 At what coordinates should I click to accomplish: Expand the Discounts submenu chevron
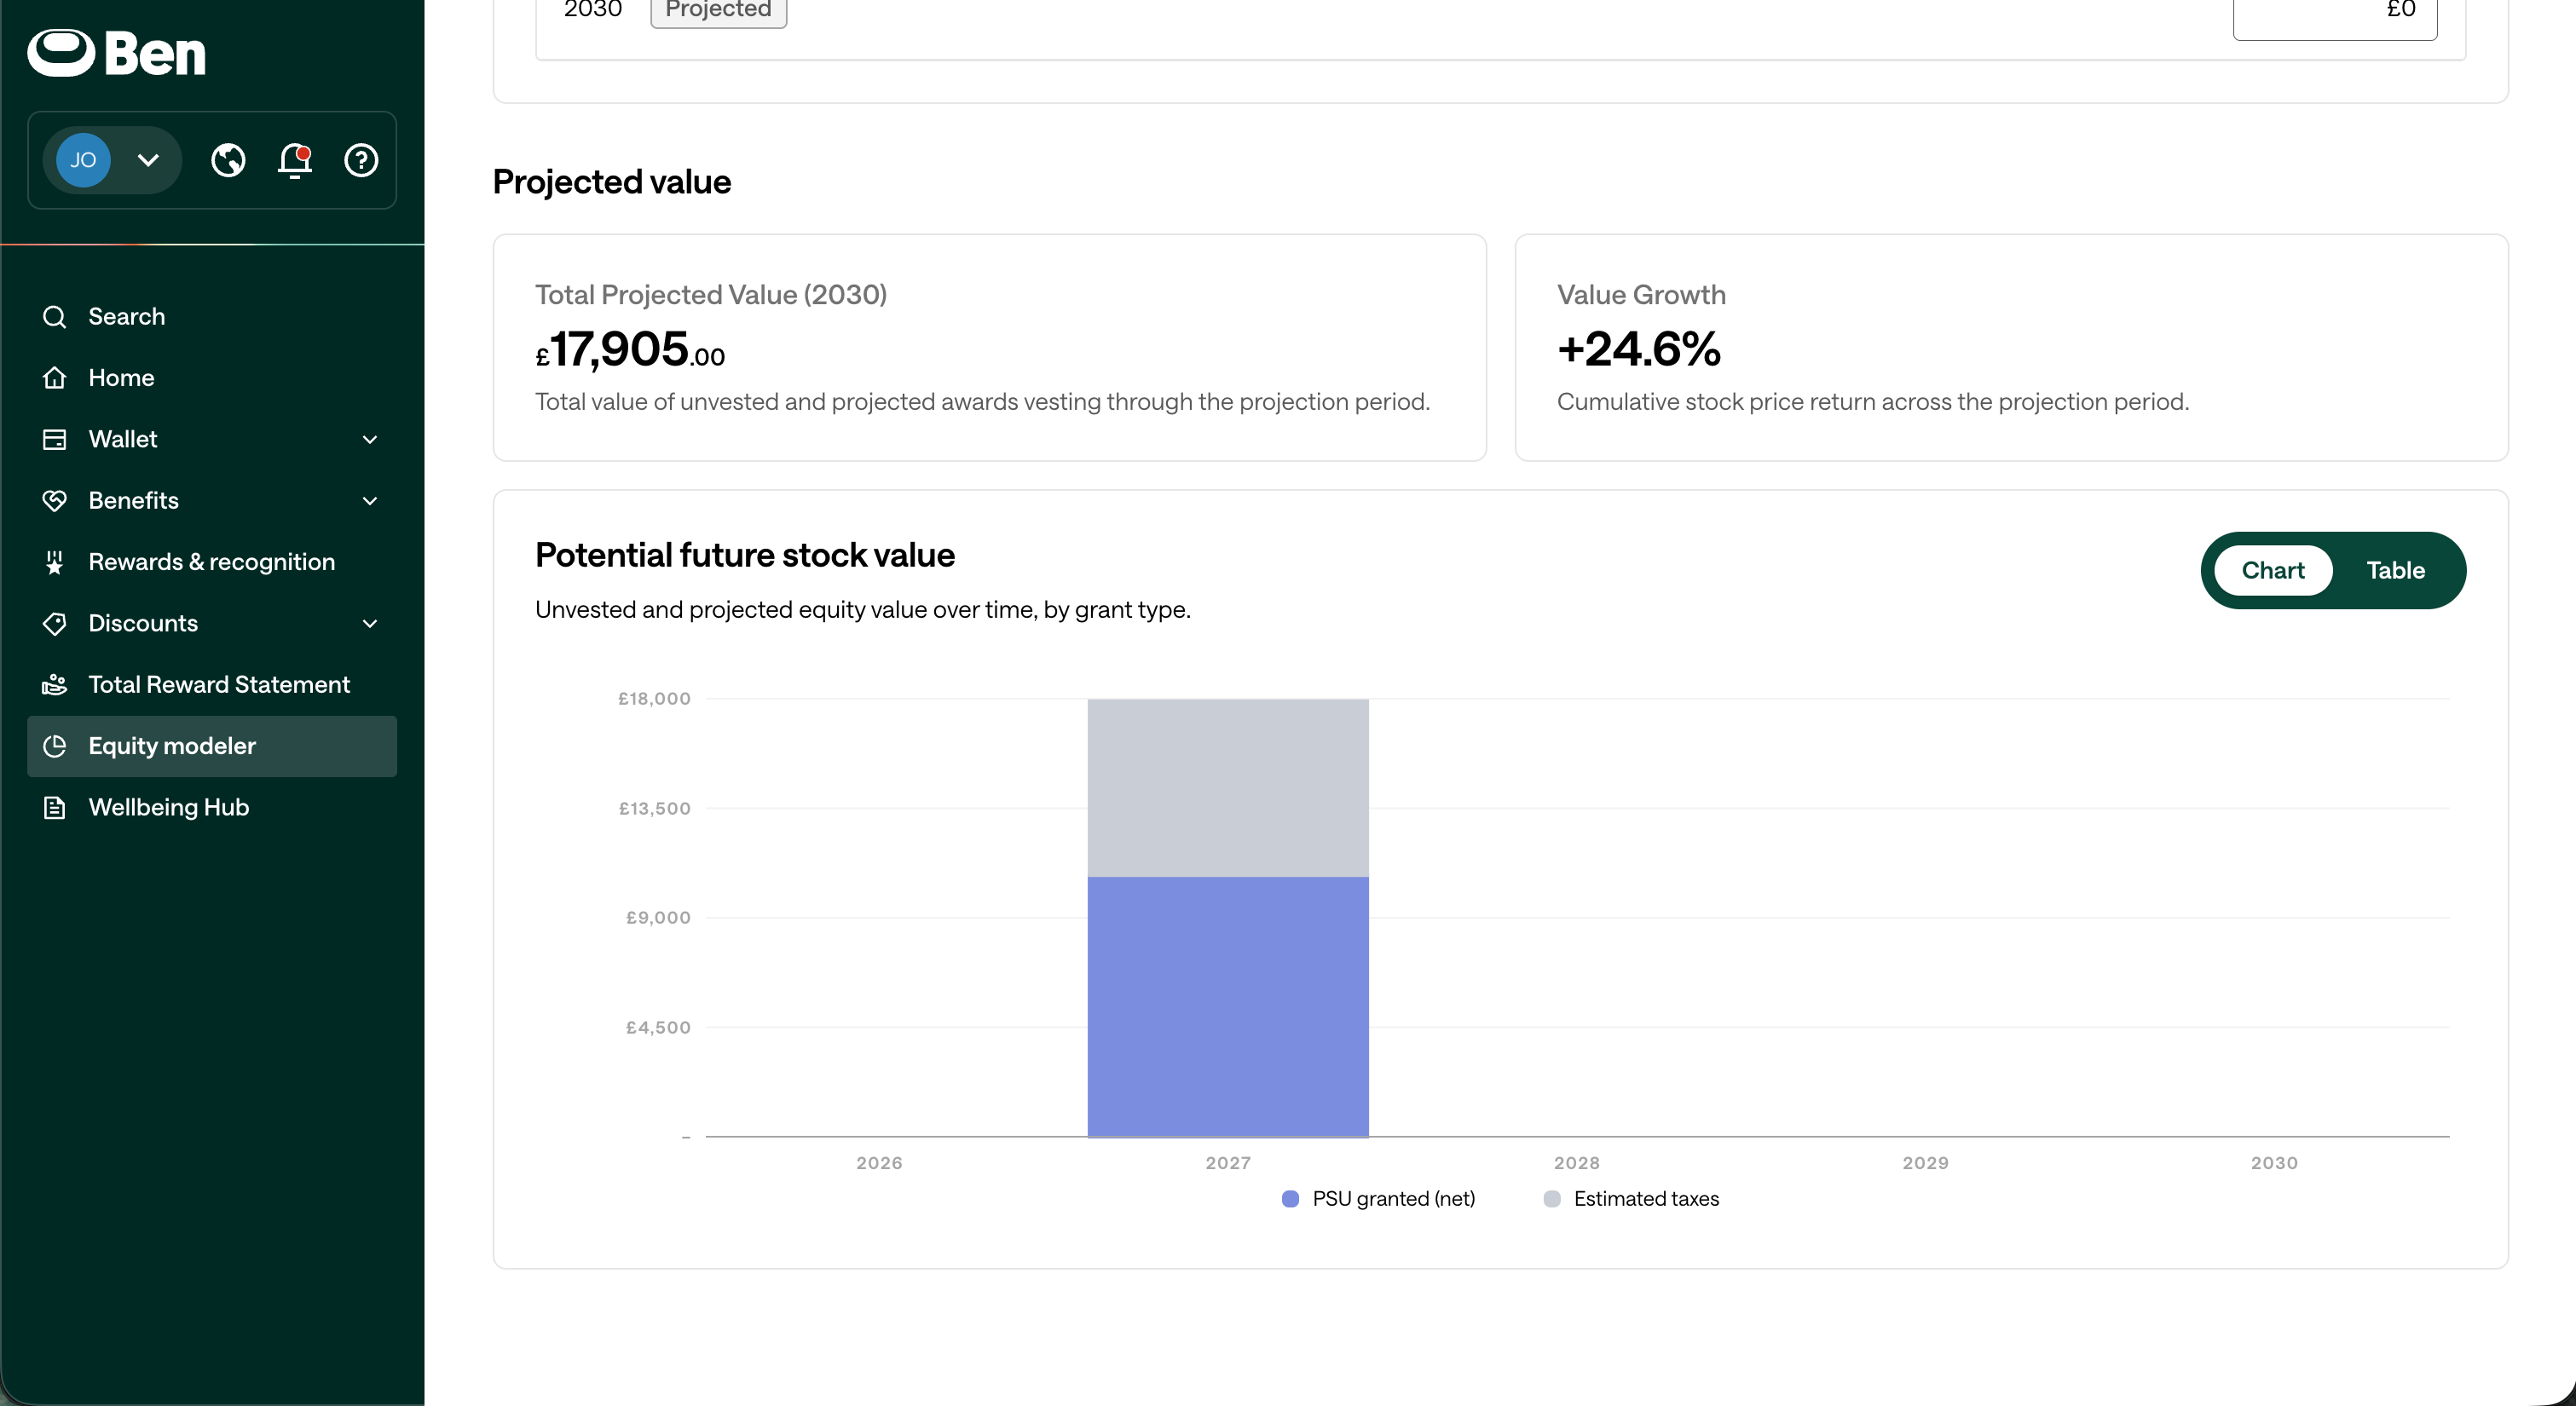(x=370, y=624)
